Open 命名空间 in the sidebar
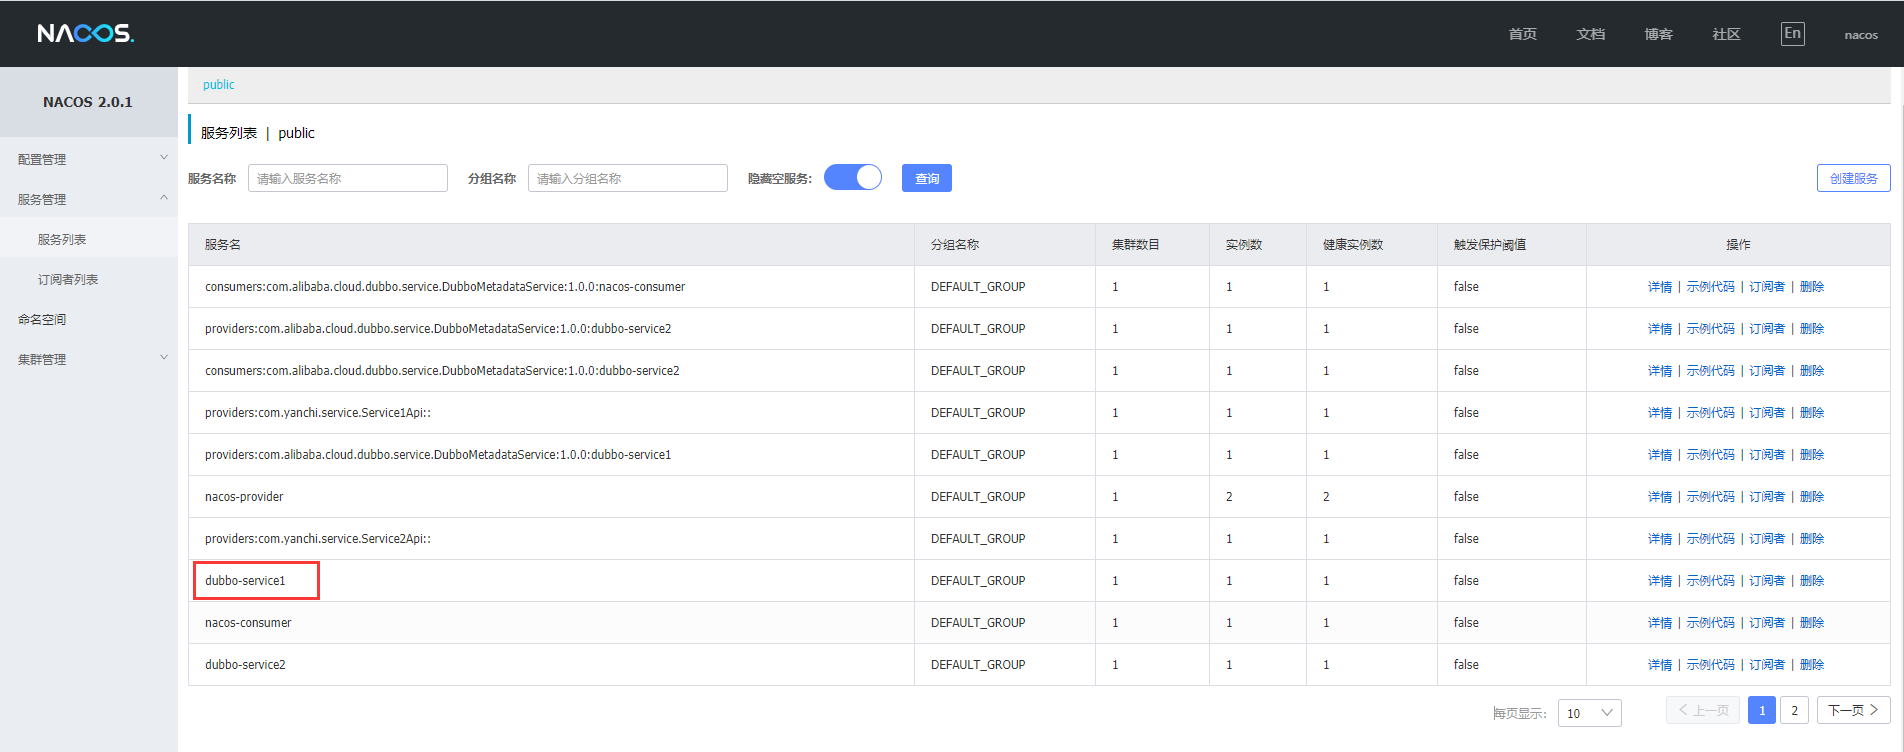1904x752 pixels. [x=42, y=319]
